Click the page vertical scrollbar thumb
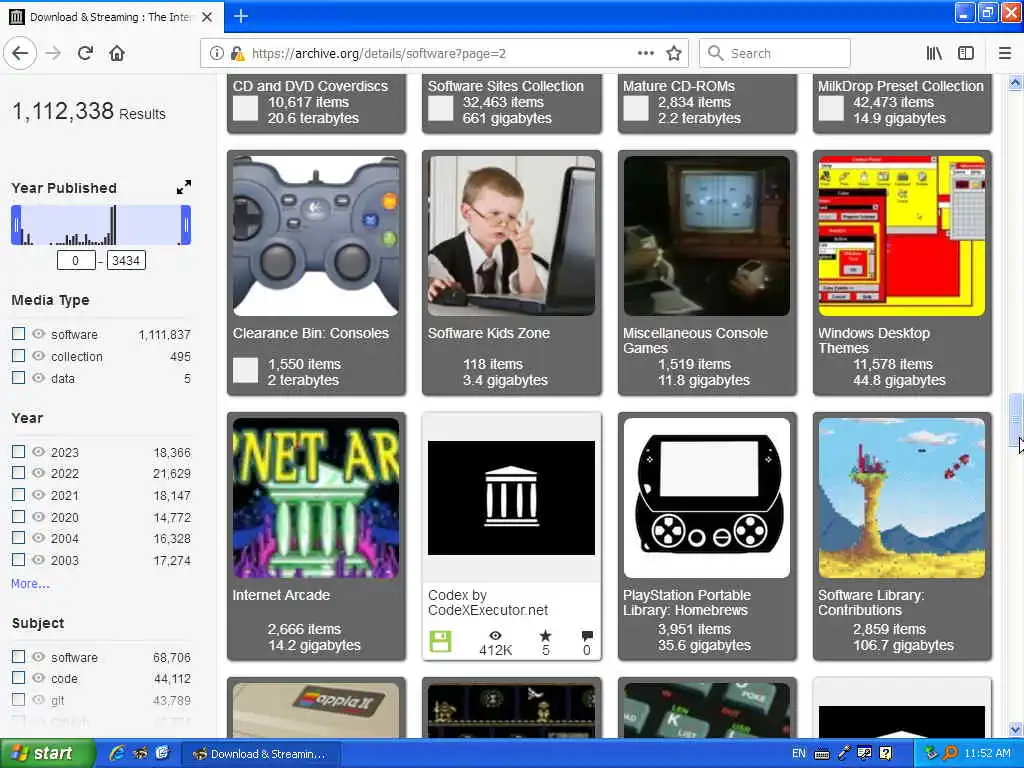This screenshot has height=768, width=1024. (x=1015, y=418)
